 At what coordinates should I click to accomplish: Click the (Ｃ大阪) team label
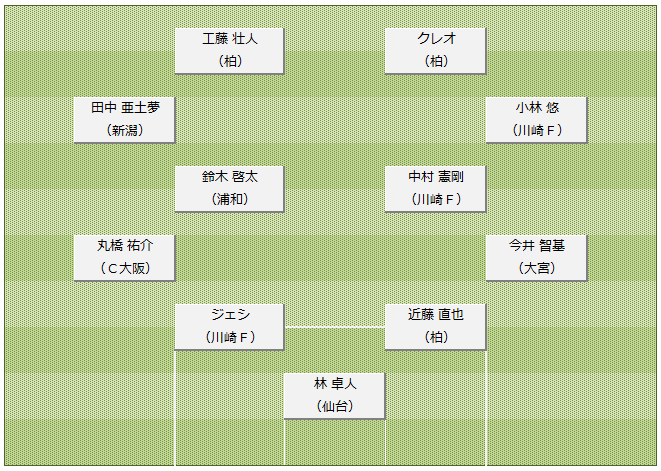(x=125, y=268)
